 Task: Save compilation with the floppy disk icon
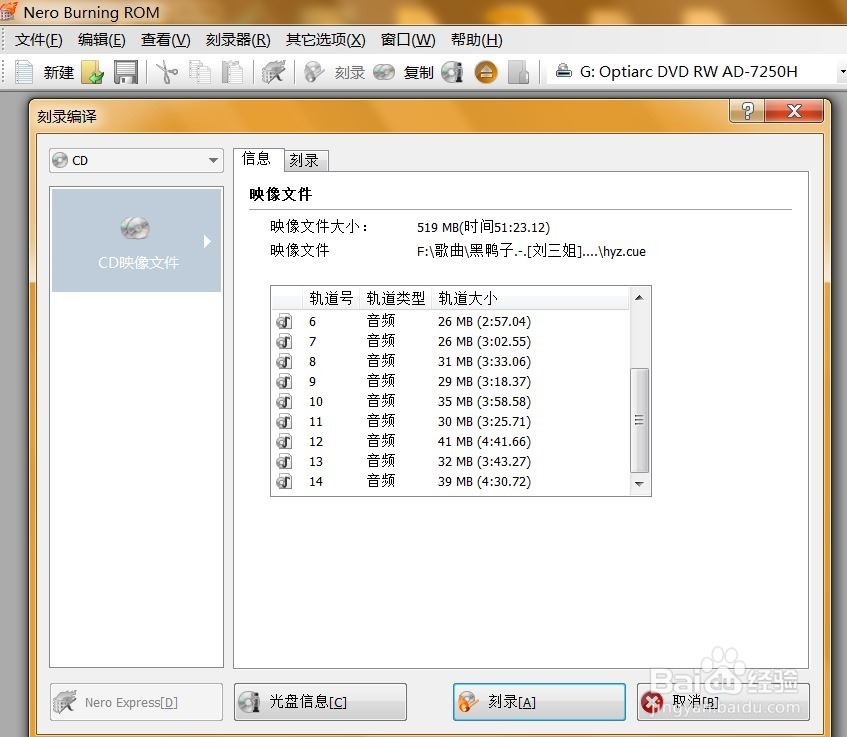point(125,72)
